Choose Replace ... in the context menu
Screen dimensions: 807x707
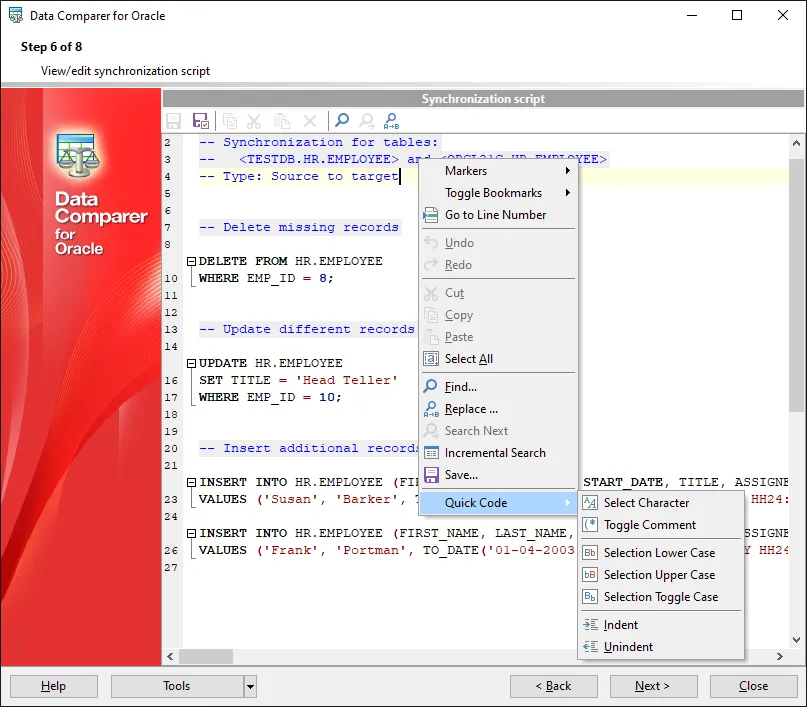[498, 409]
